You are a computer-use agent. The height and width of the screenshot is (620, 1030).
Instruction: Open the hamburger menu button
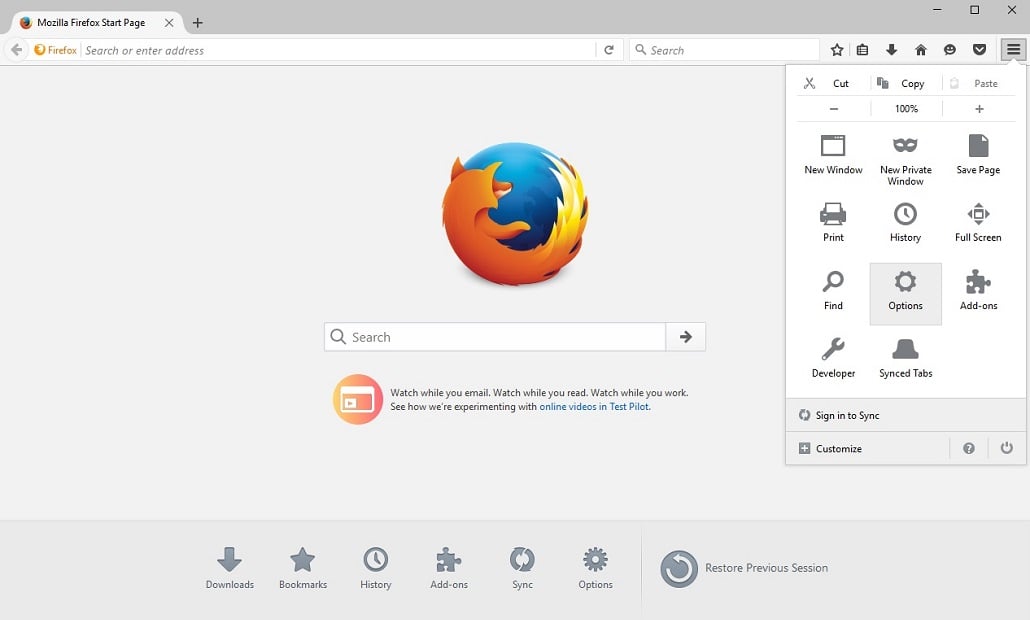[1014, 50]
